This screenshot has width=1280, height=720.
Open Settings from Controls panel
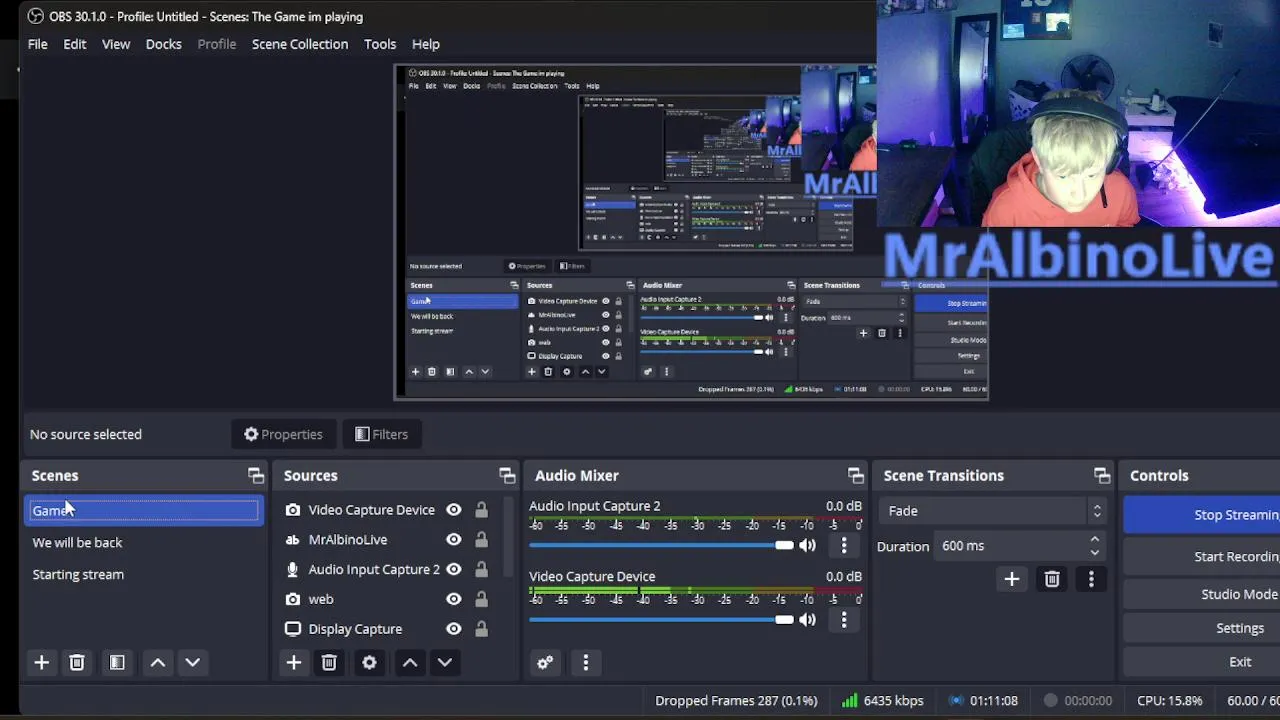(x=1202, y=628)
